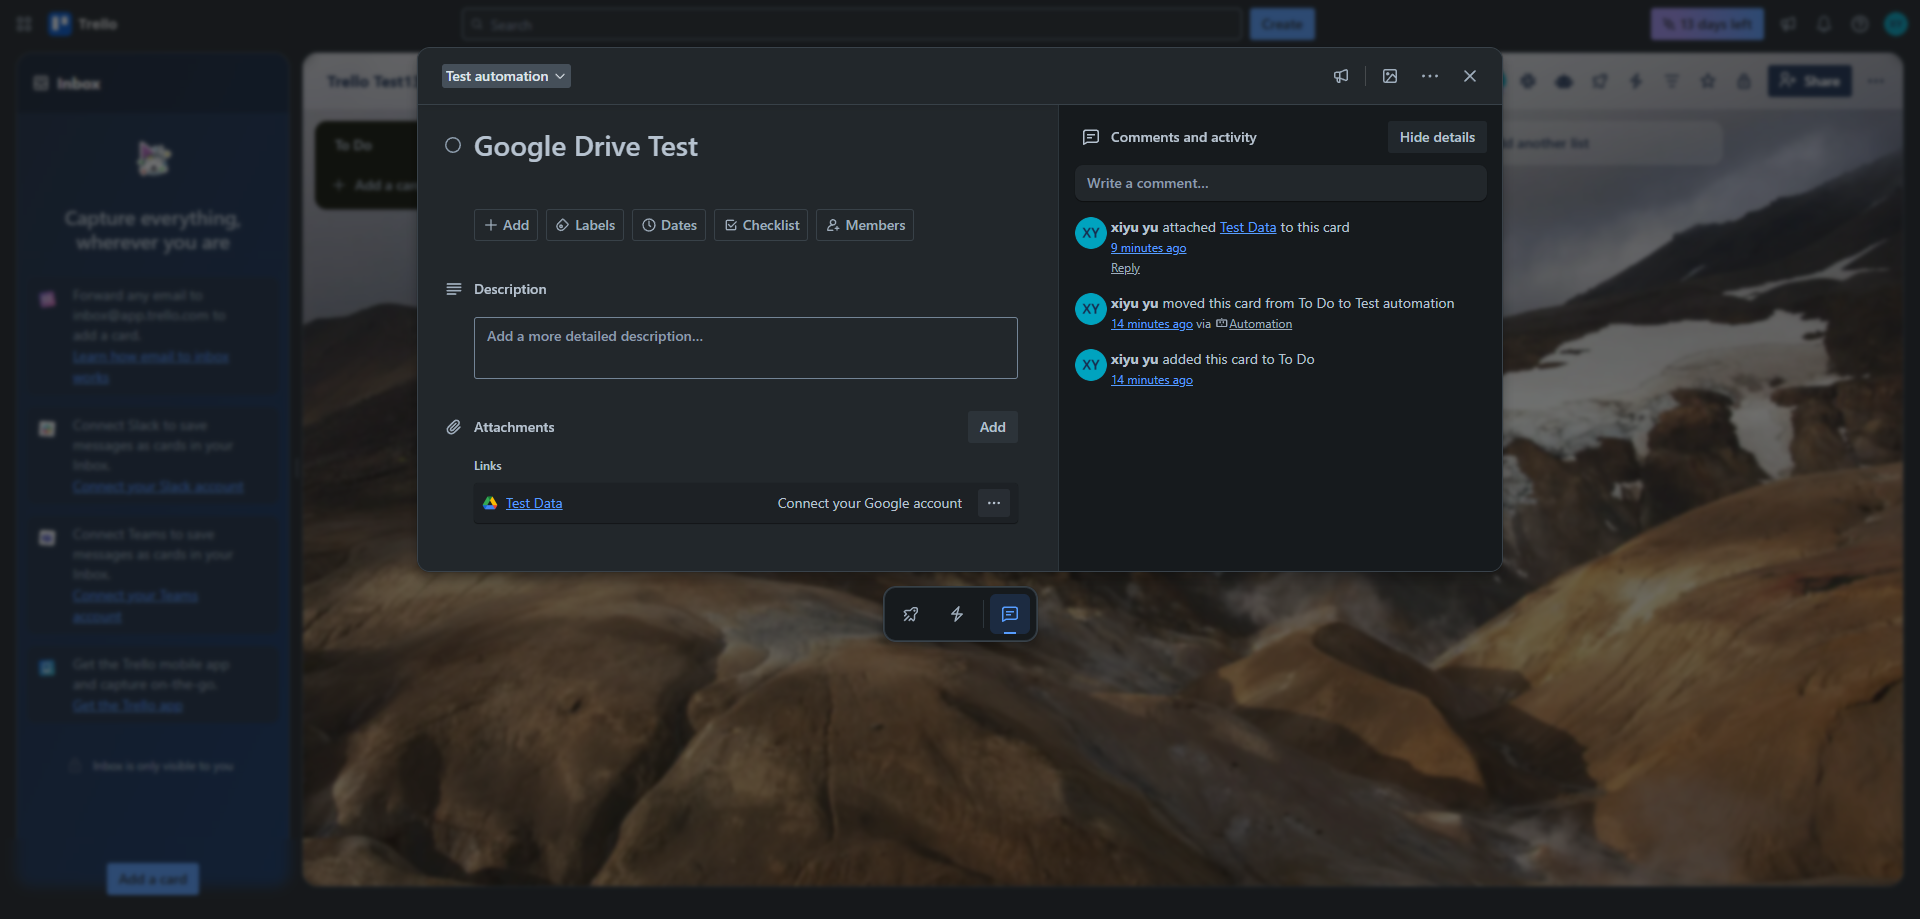Open the card actions three-dot menu
Image resolution: width=1920 pixels, height=919 pixels.
point(1430,76)
